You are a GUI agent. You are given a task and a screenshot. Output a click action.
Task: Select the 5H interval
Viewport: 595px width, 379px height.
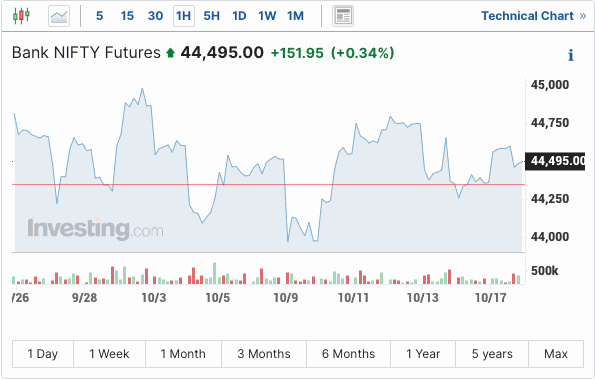tap(212, 16)
